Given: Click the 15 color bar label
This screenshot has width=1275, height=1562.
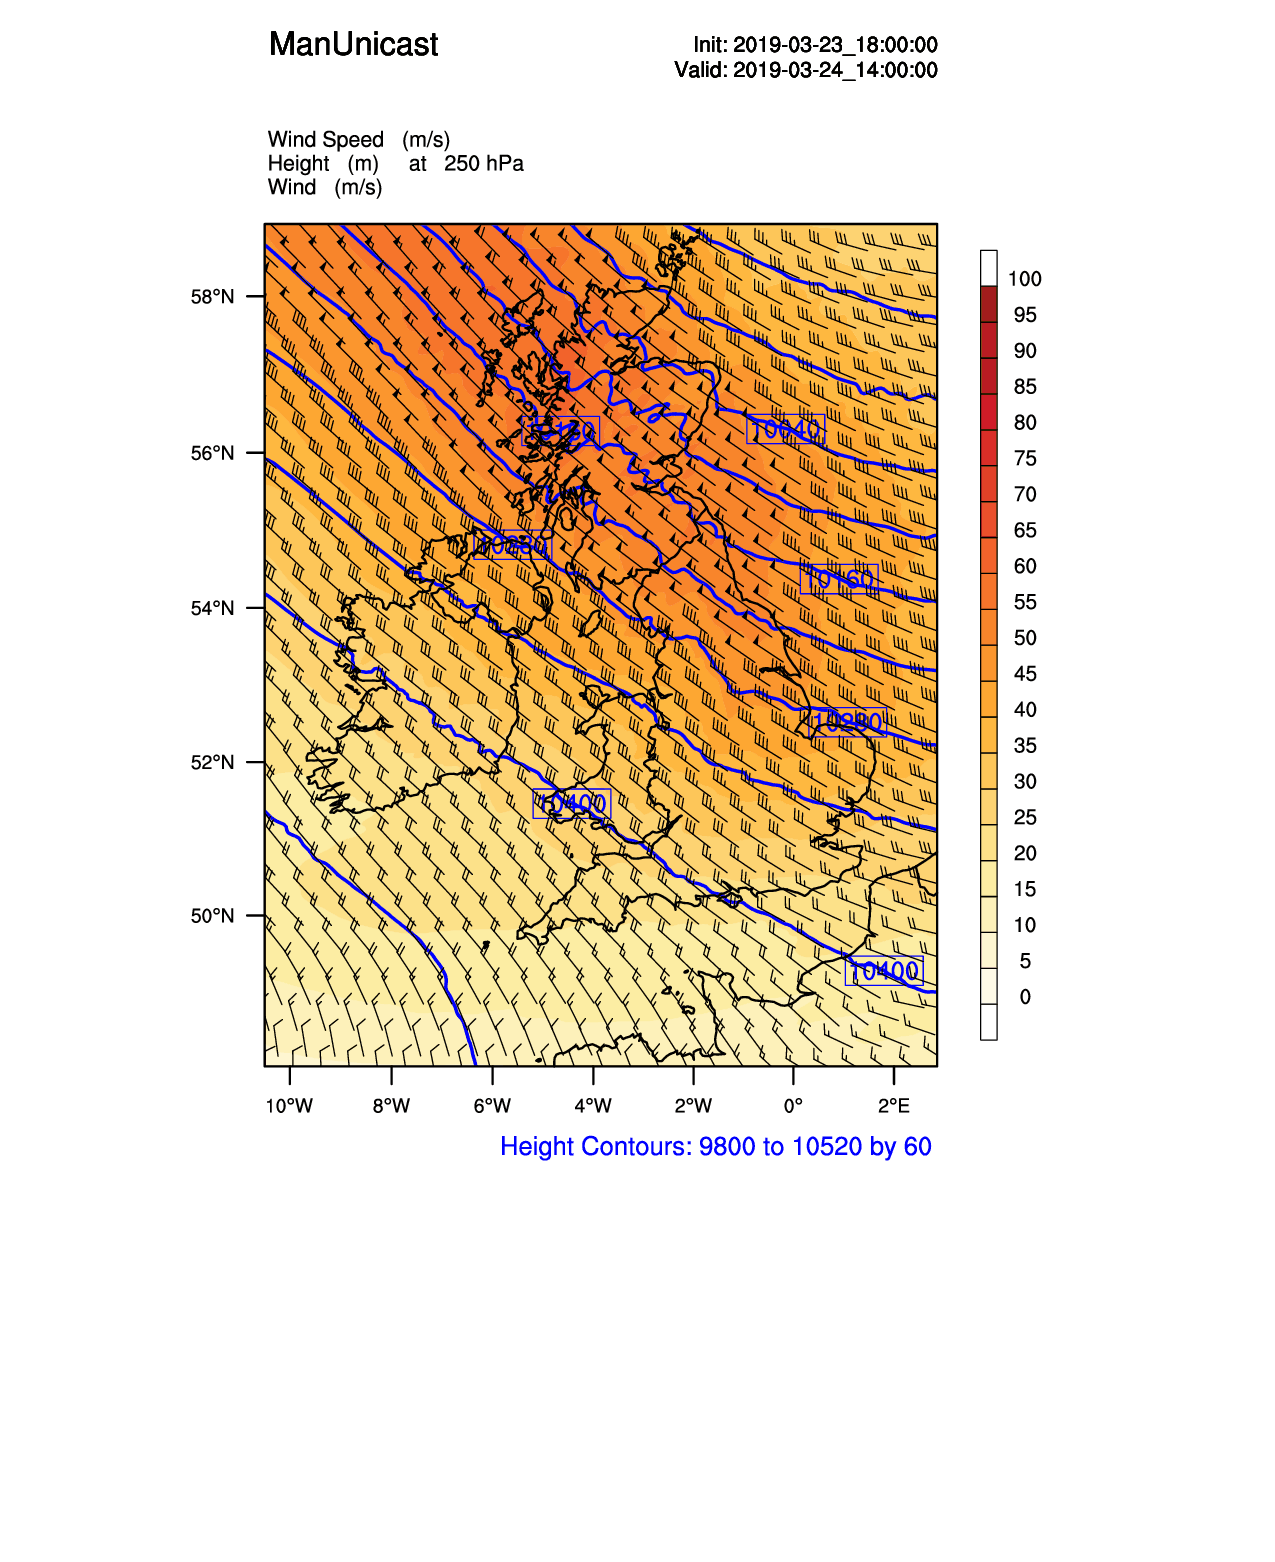Looking at the screenshot, I should [x=1025, y=890].
